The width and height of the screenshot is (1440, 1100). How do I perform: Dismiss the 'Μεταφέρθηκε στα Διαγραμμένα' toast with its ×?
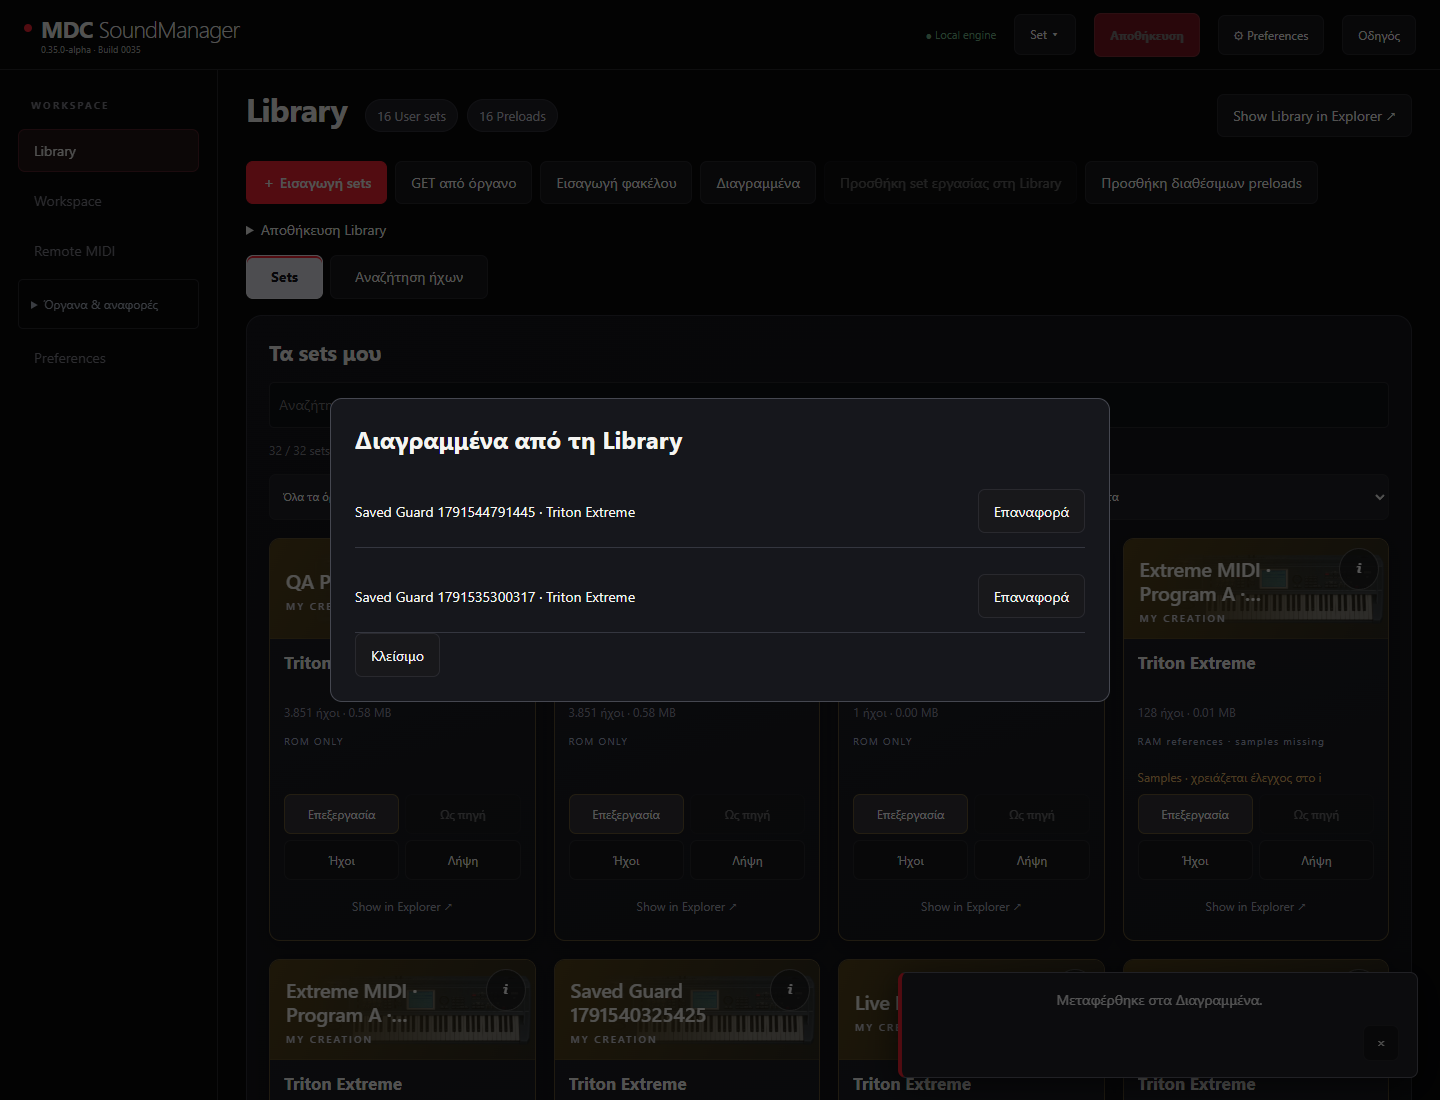1381,1043
